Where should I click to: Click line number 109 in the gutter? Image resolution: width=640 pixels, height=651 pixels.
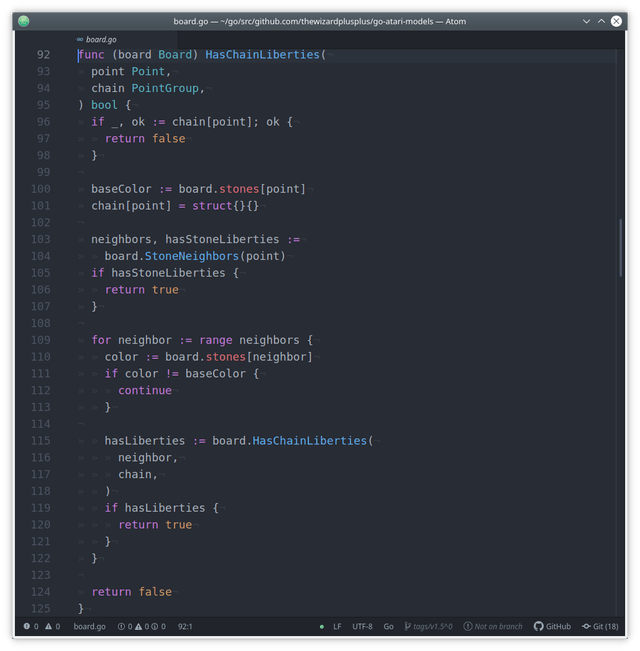click(41, 340)
